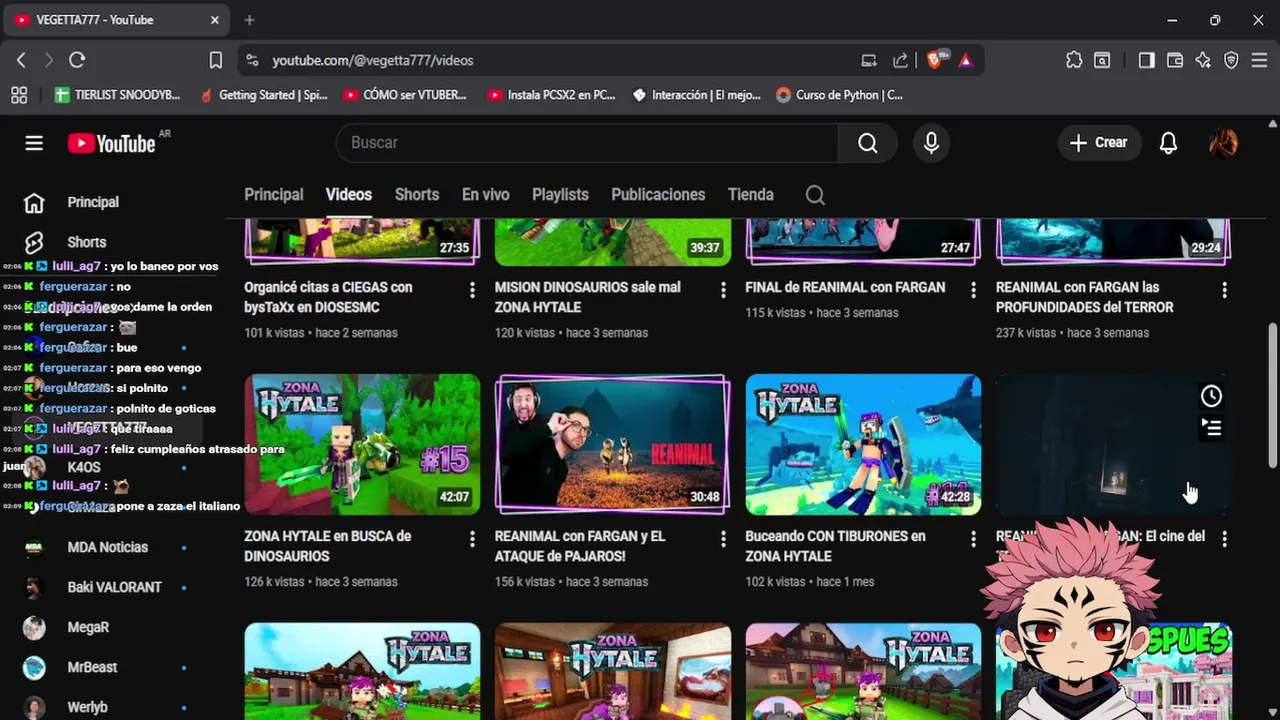
Task: Select the Videos channel tab
Action: 349,195
